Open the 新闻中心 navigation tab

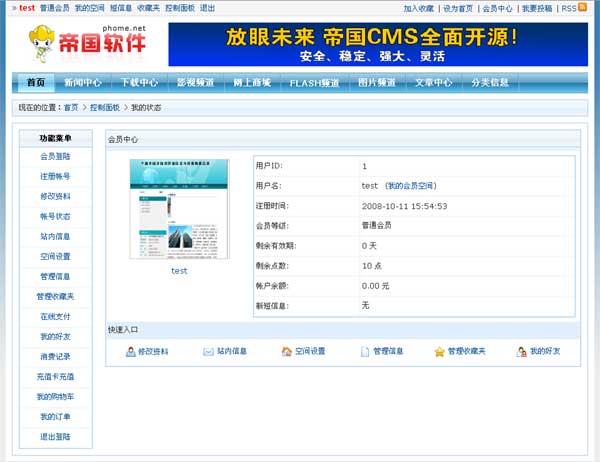[82, 82]
